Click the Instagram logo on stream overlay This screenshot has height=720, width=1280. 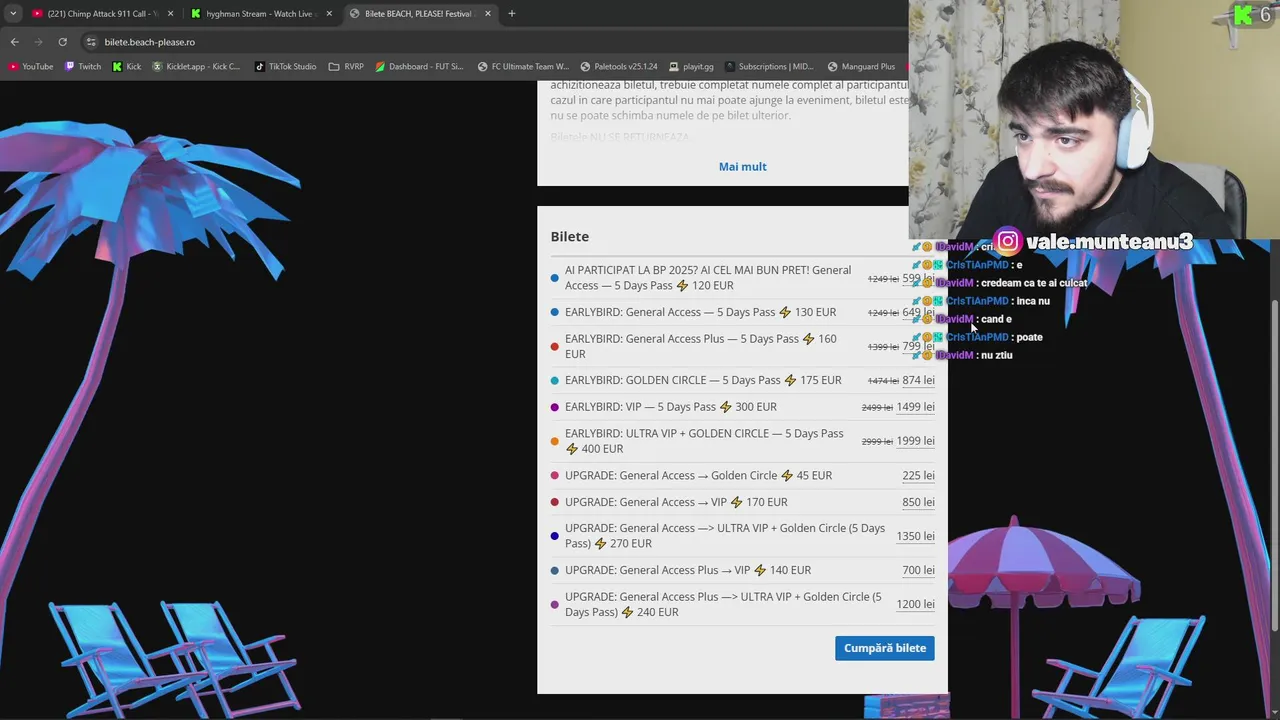[x=1008, y=242]
